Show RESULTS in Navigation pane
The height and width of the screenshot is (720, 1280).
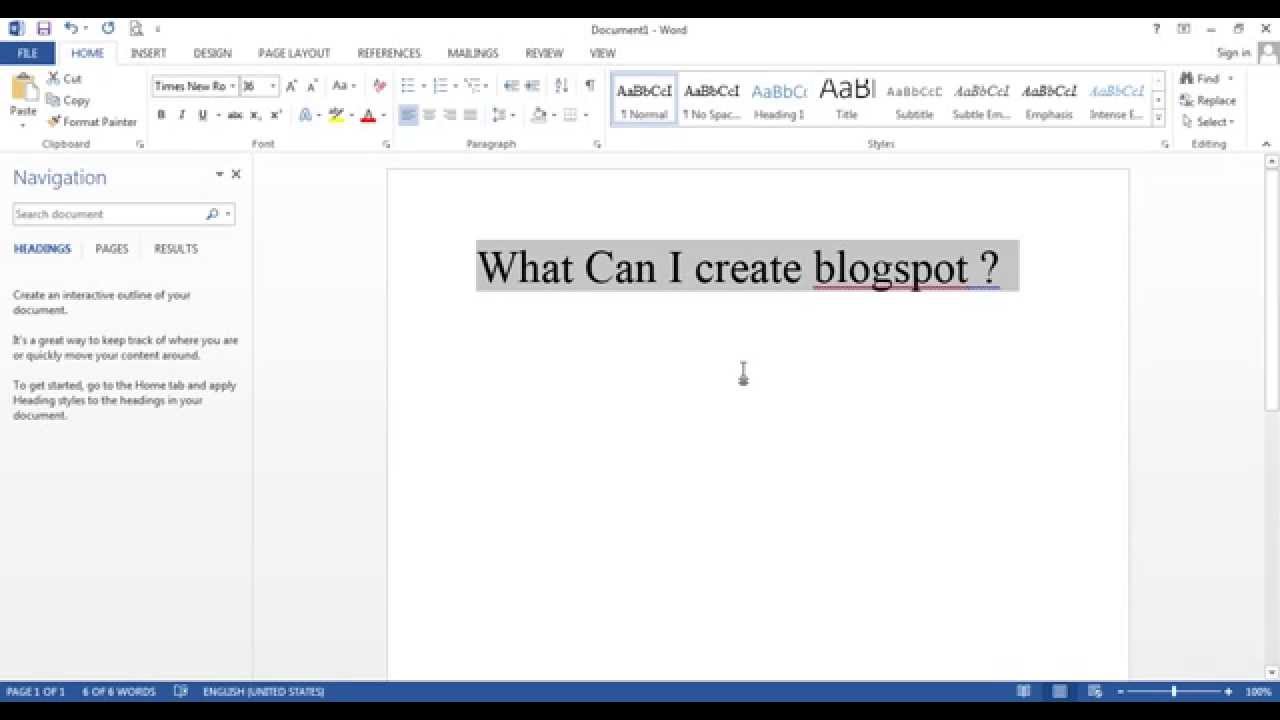[x=176, y=249]
